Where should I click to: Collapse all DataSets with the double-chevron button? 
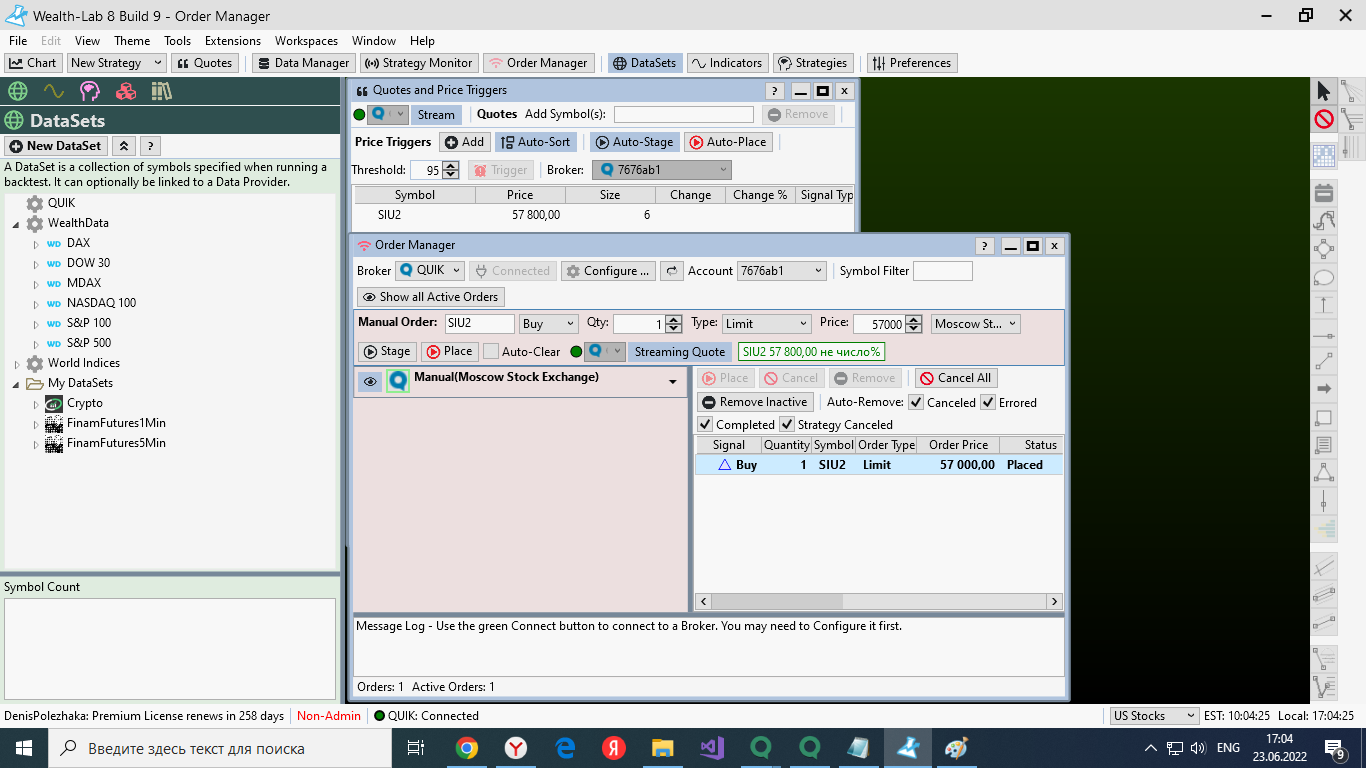123,146
